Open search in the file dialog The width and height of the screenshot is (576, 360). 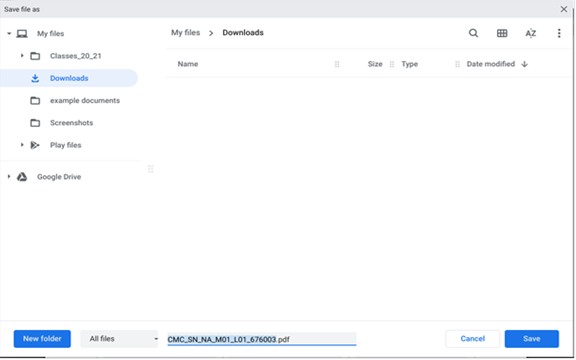coord(473,33)
